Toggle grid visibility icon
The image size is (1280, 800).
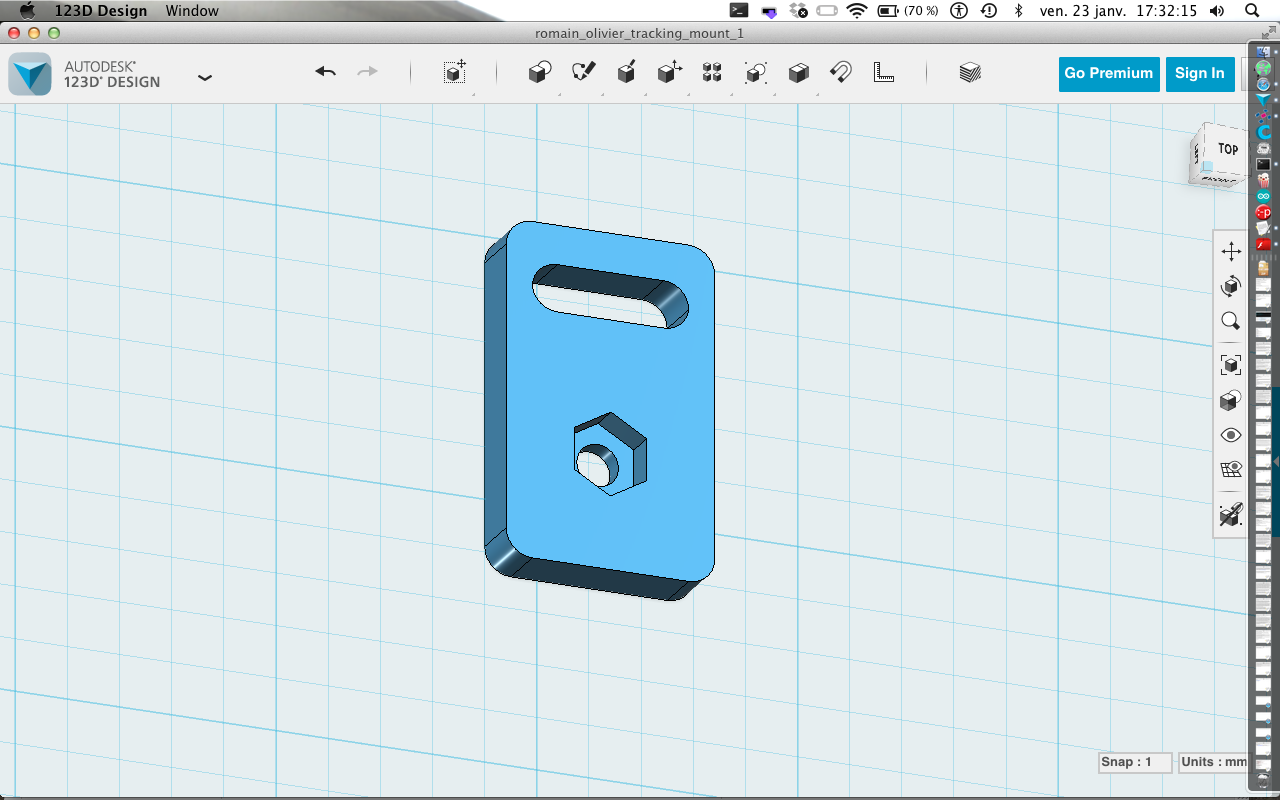click(1230, 469)
